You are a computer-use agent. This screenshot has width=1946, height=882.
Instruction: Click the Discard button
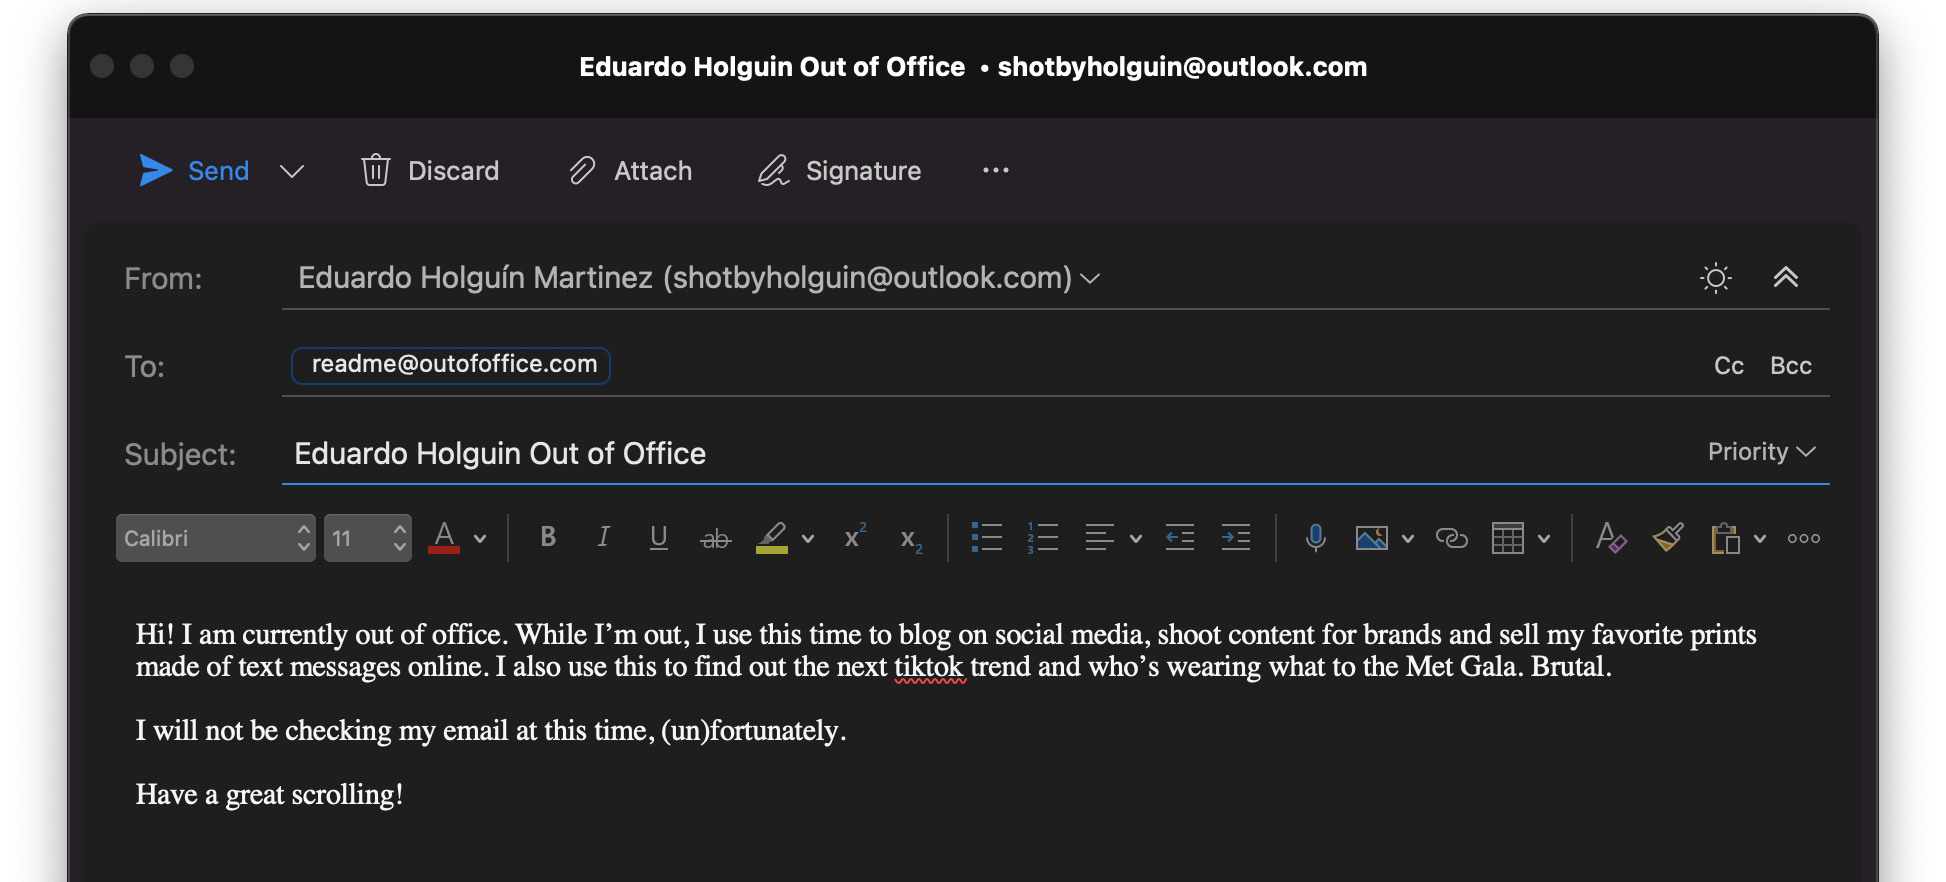click(430, 171)
